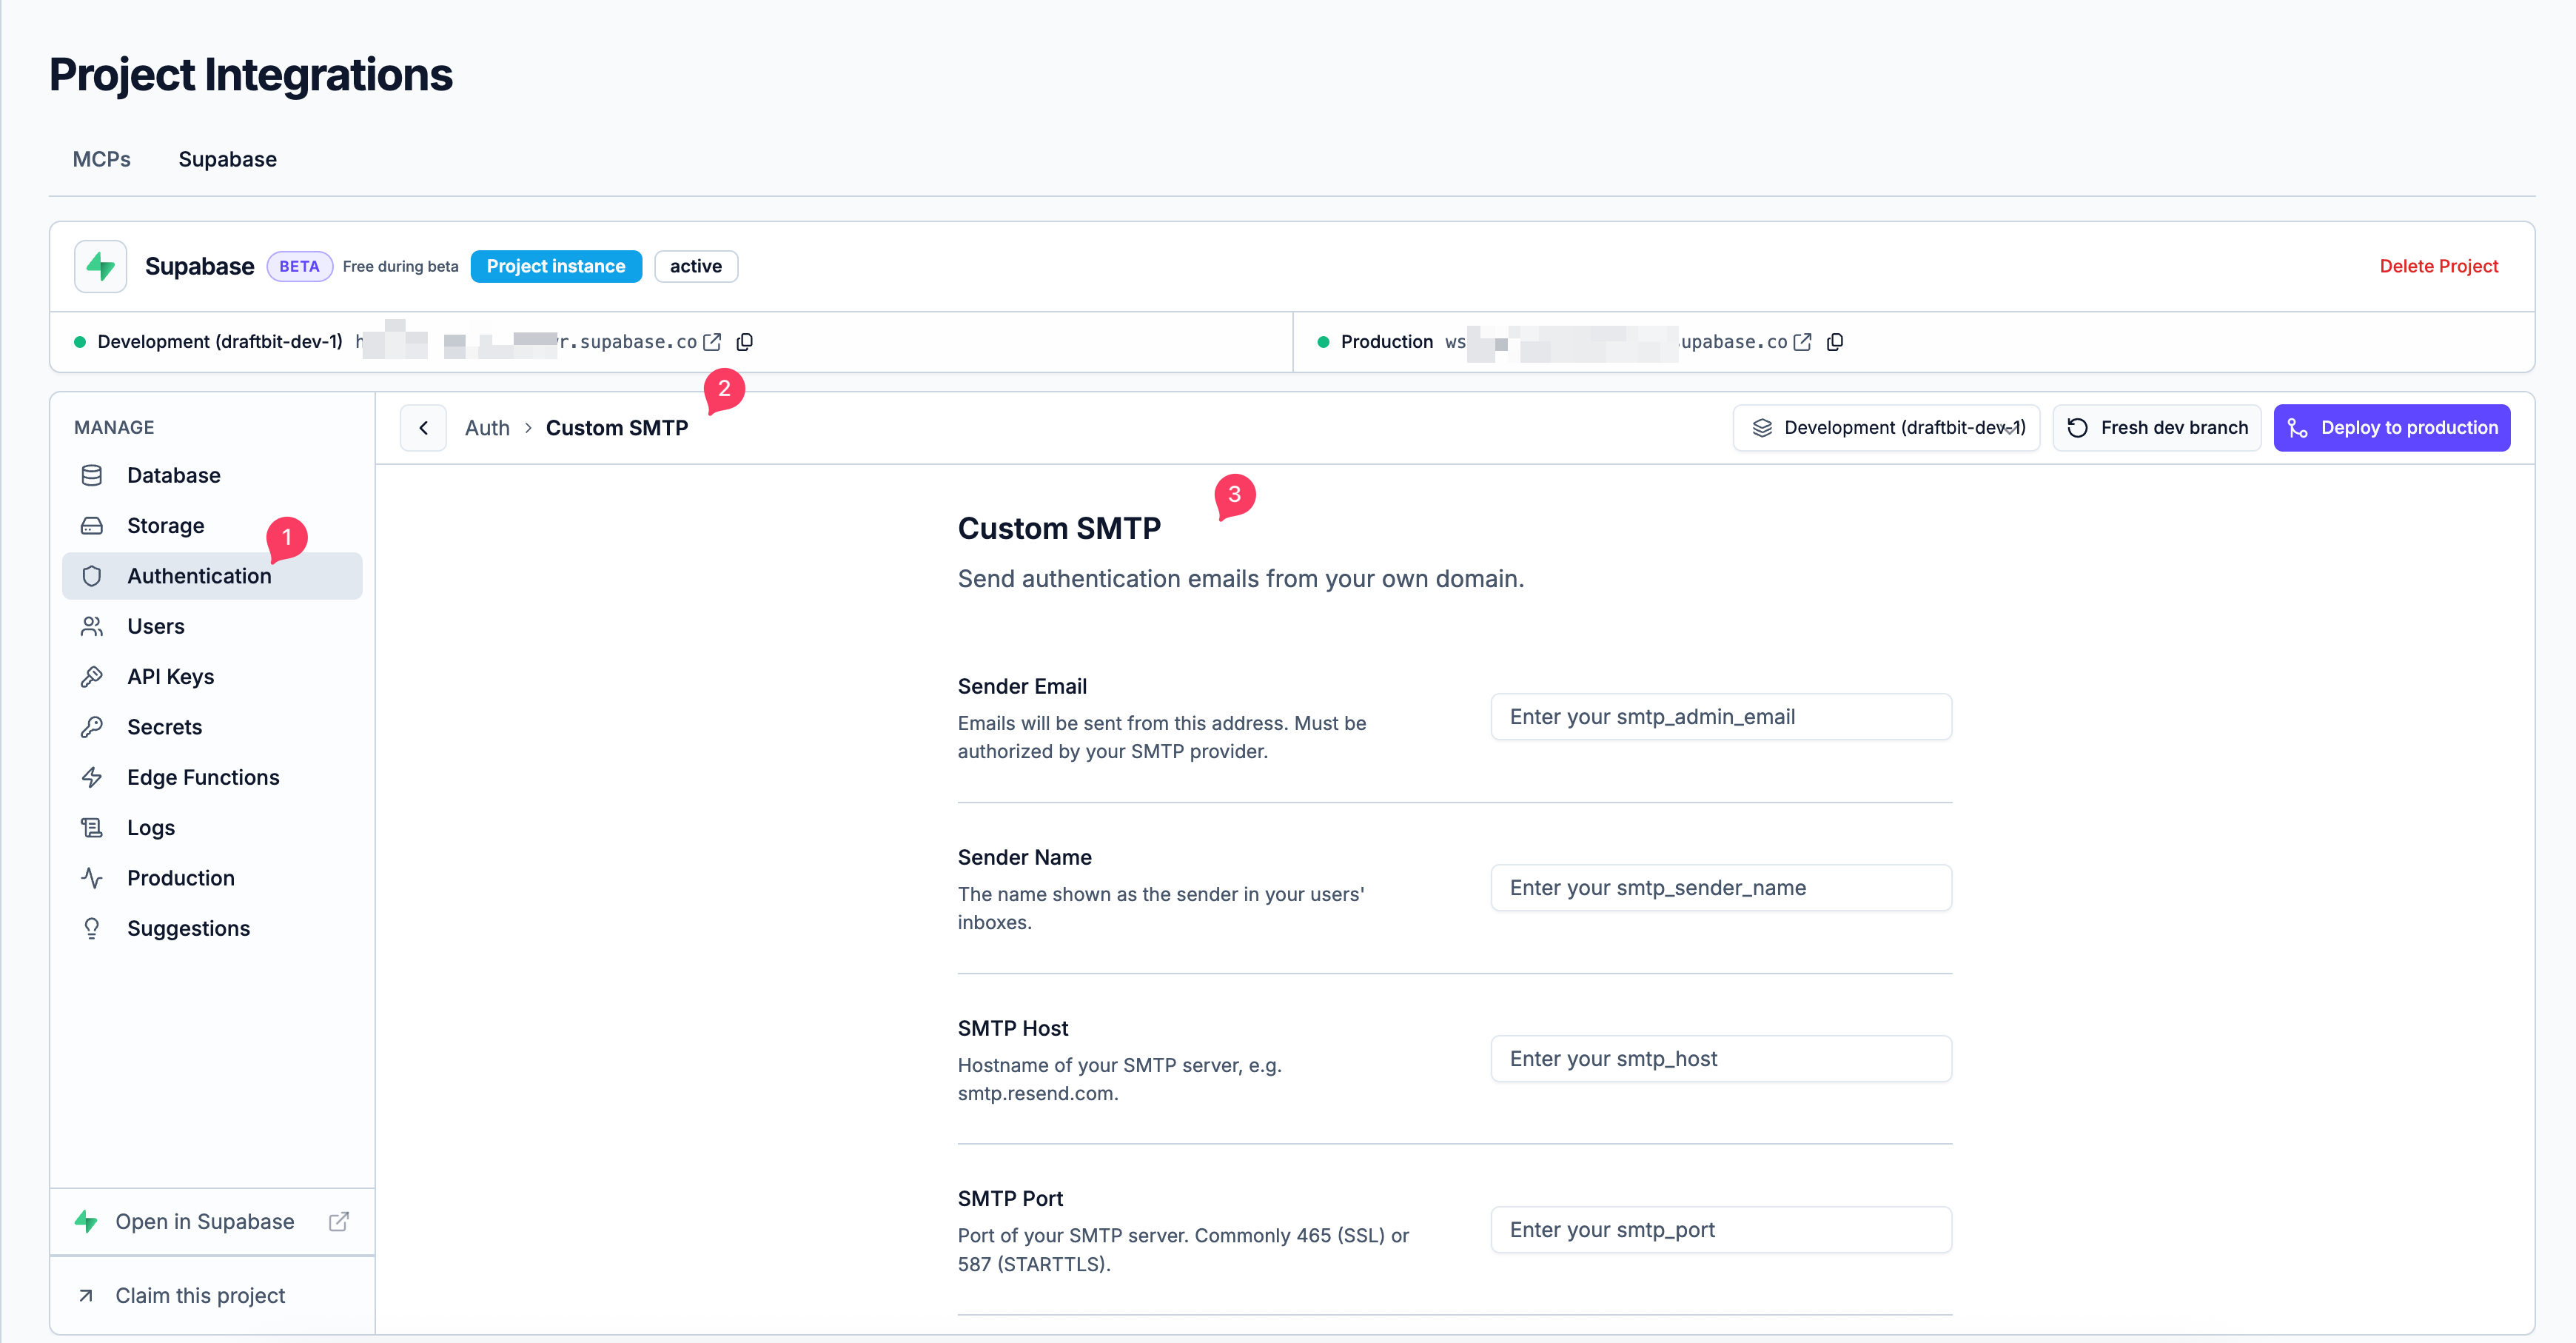The height and width of the screenshot is (1343, 2576).
Task: Click Fresh dev branch button
Action: click(x=2157, y=428)
